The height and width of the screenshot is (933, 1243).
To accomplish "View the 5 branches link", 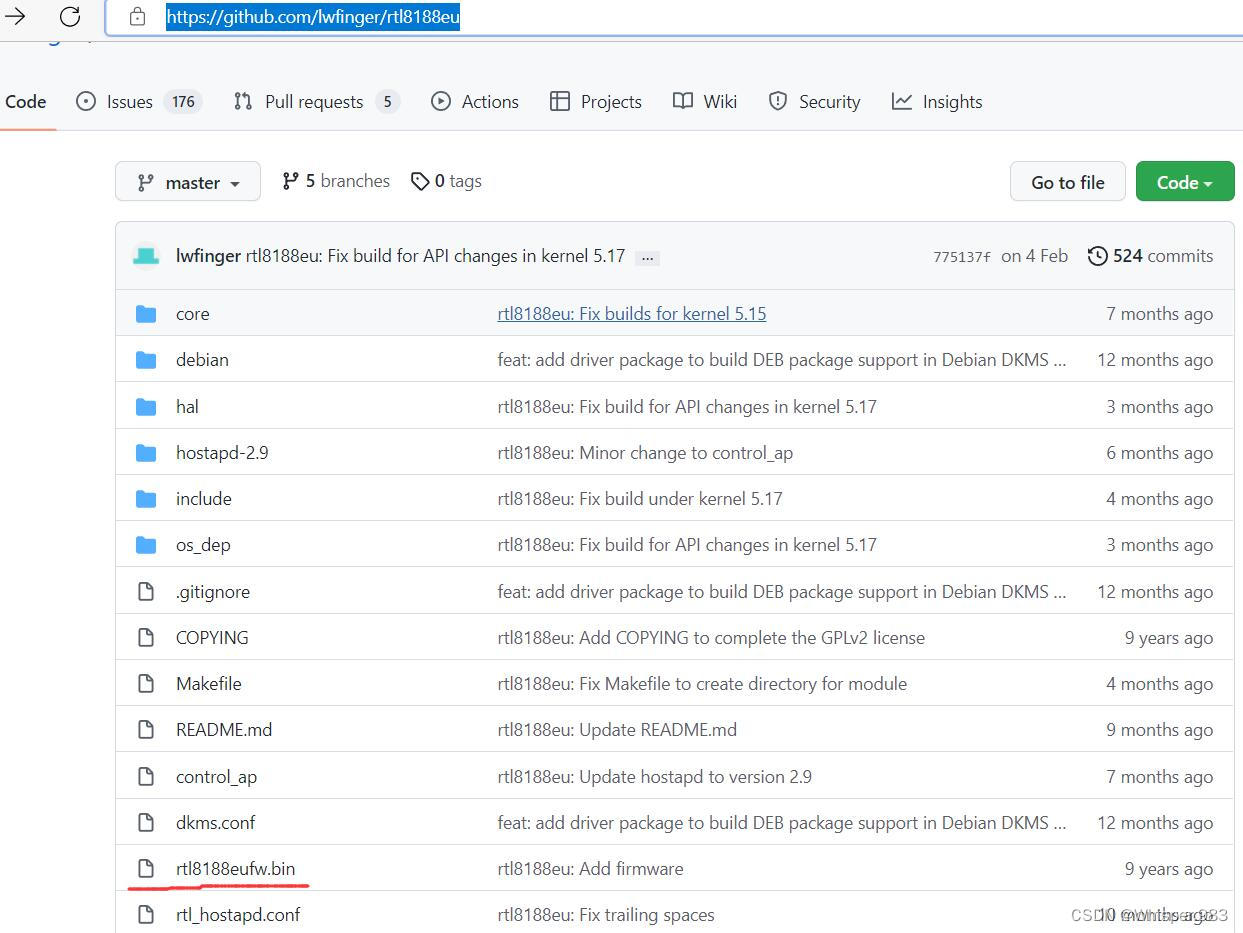I will [336, 181].
